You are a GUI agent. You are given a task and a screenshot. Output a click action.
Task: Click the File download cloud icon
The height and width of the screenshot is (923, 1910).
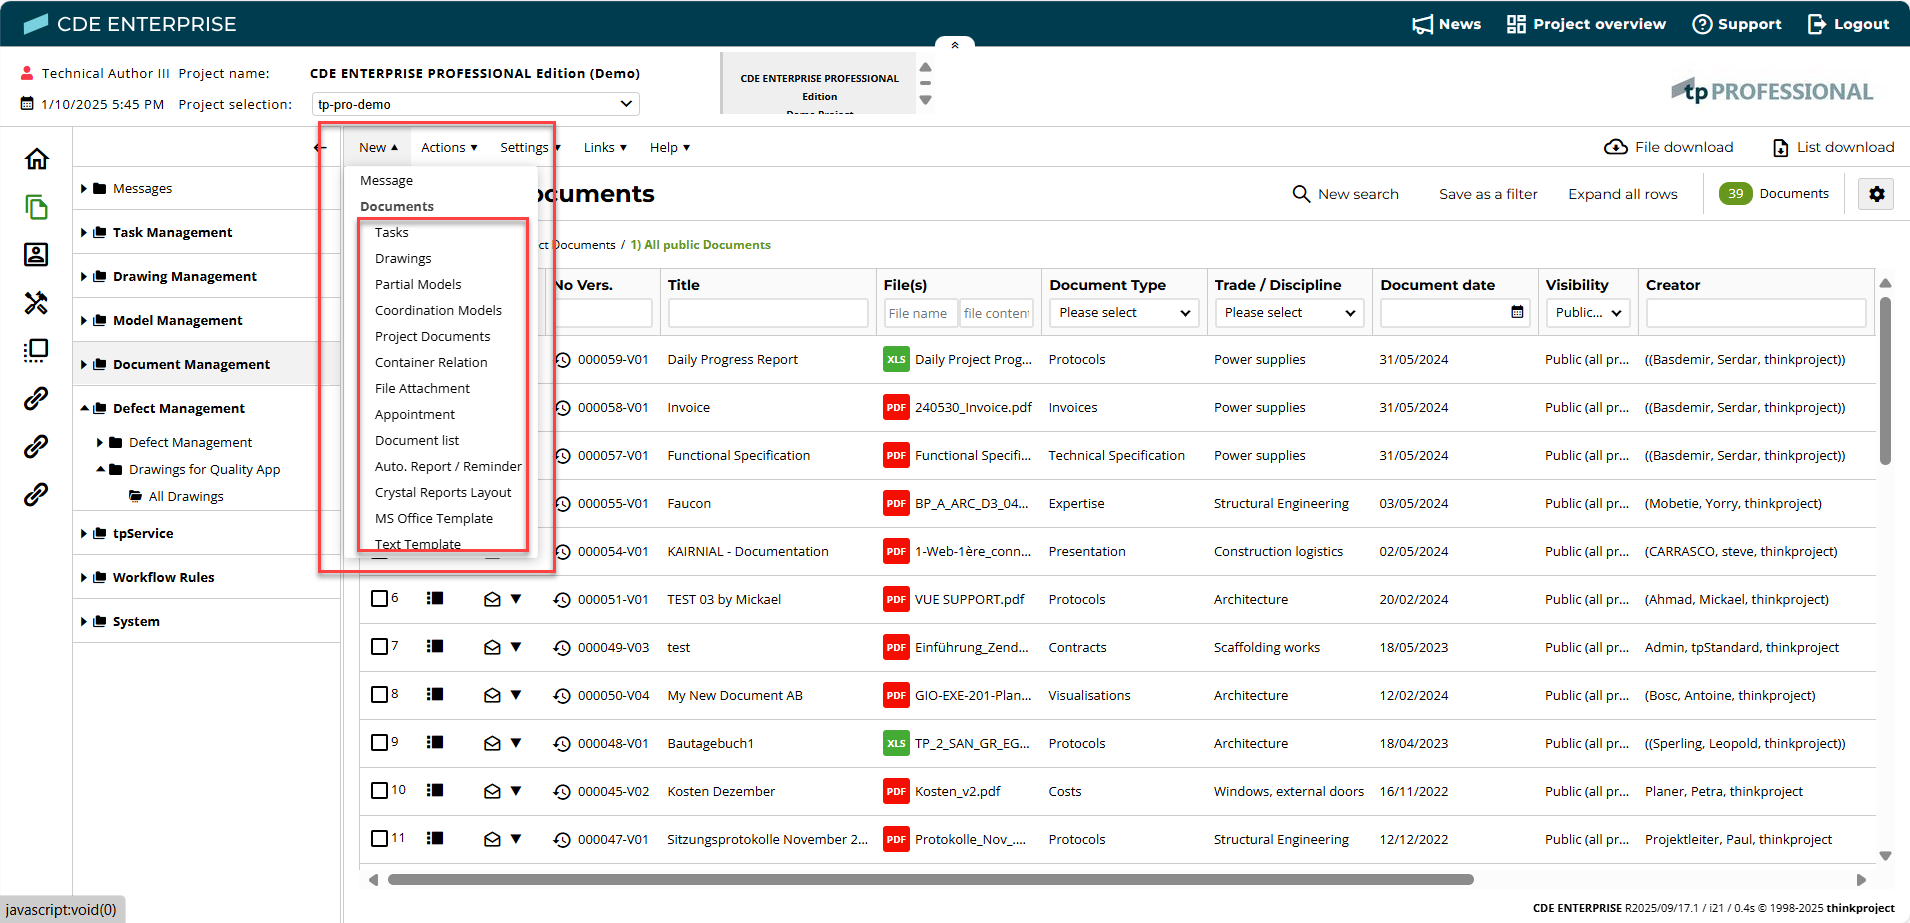coord(1615,148)
